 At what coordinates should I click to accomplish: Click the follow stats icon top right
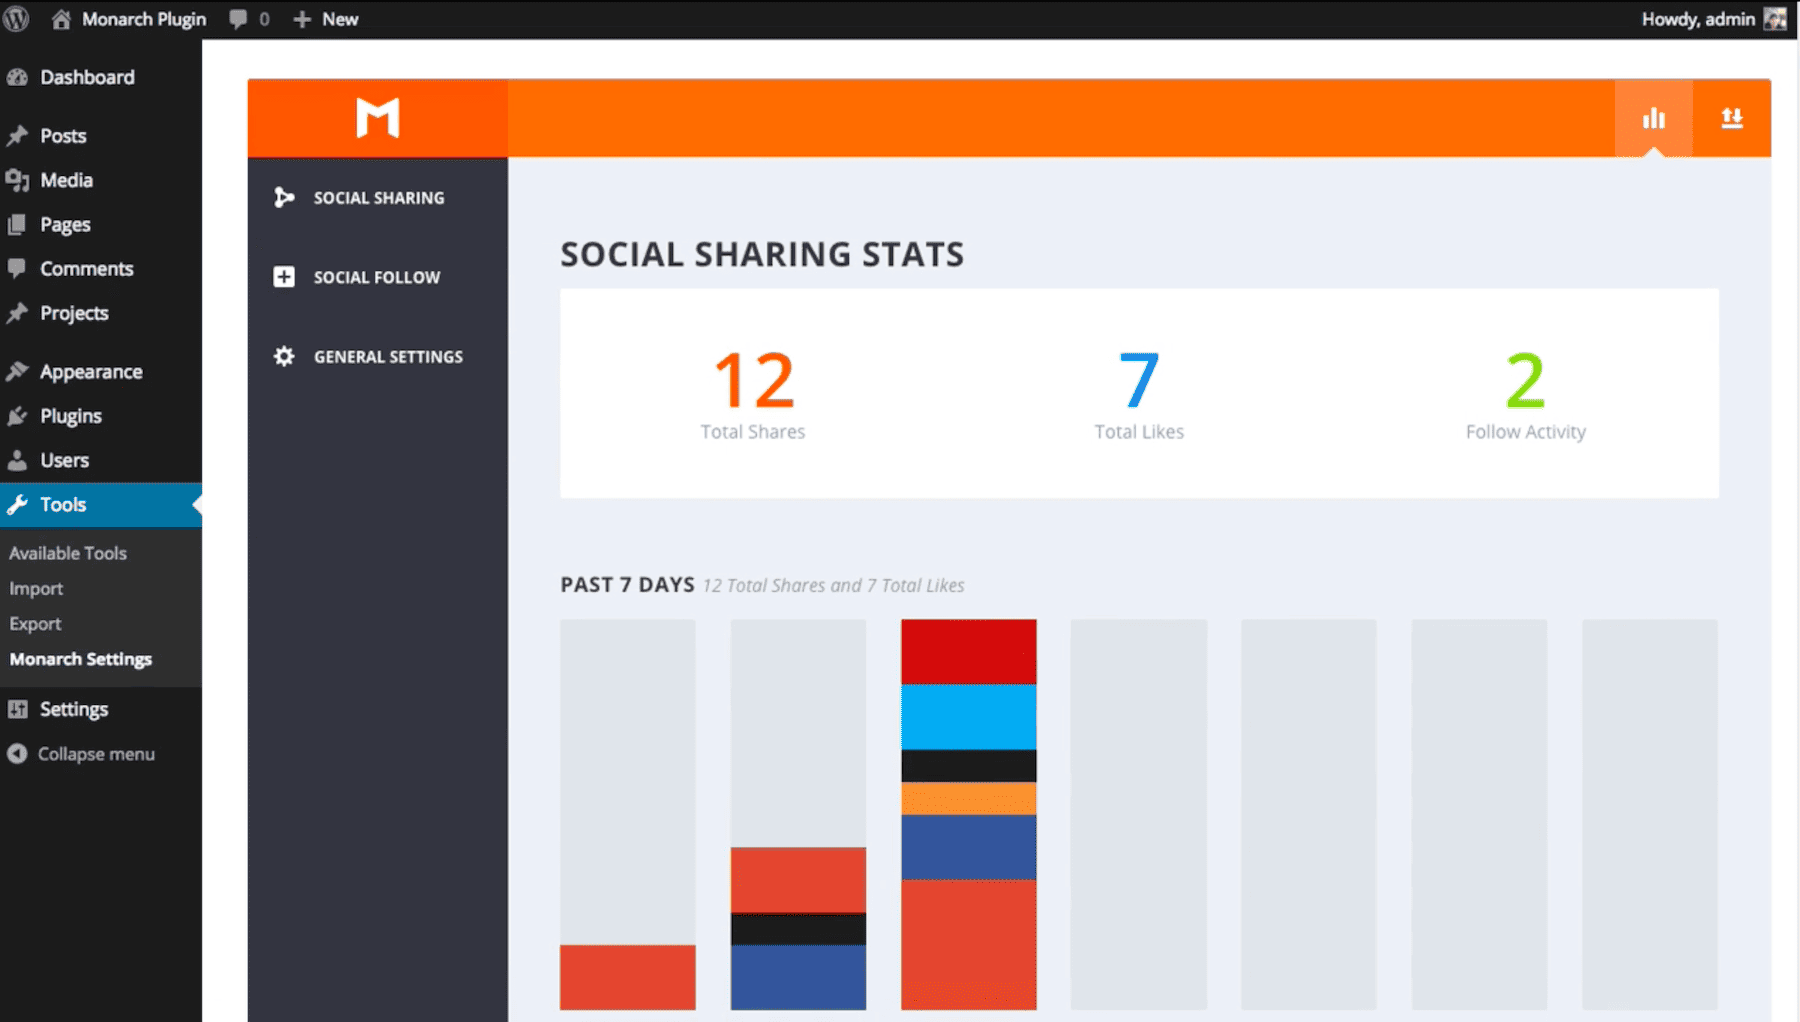[x=1732, y=117]
